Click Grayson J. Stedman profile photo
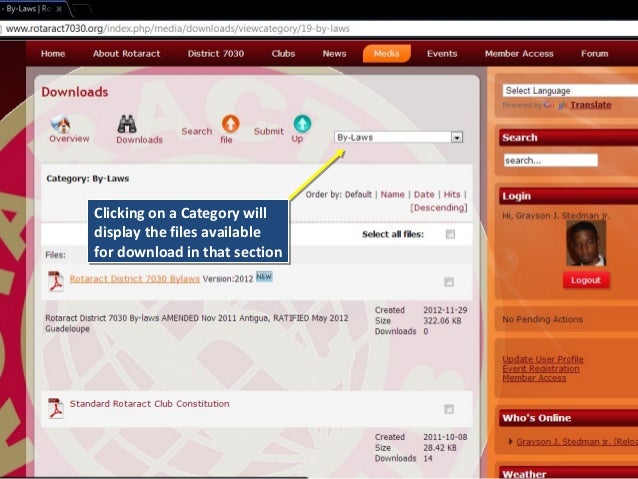The image size is (638, 479). pos(586,243)
